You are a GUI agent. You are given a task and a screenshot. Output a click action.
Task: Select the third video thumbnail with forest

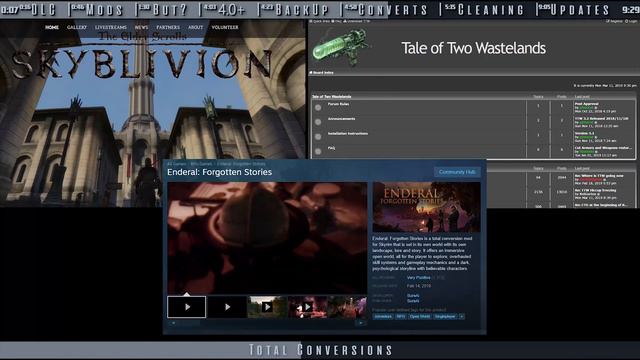click(x=267, y=307)
